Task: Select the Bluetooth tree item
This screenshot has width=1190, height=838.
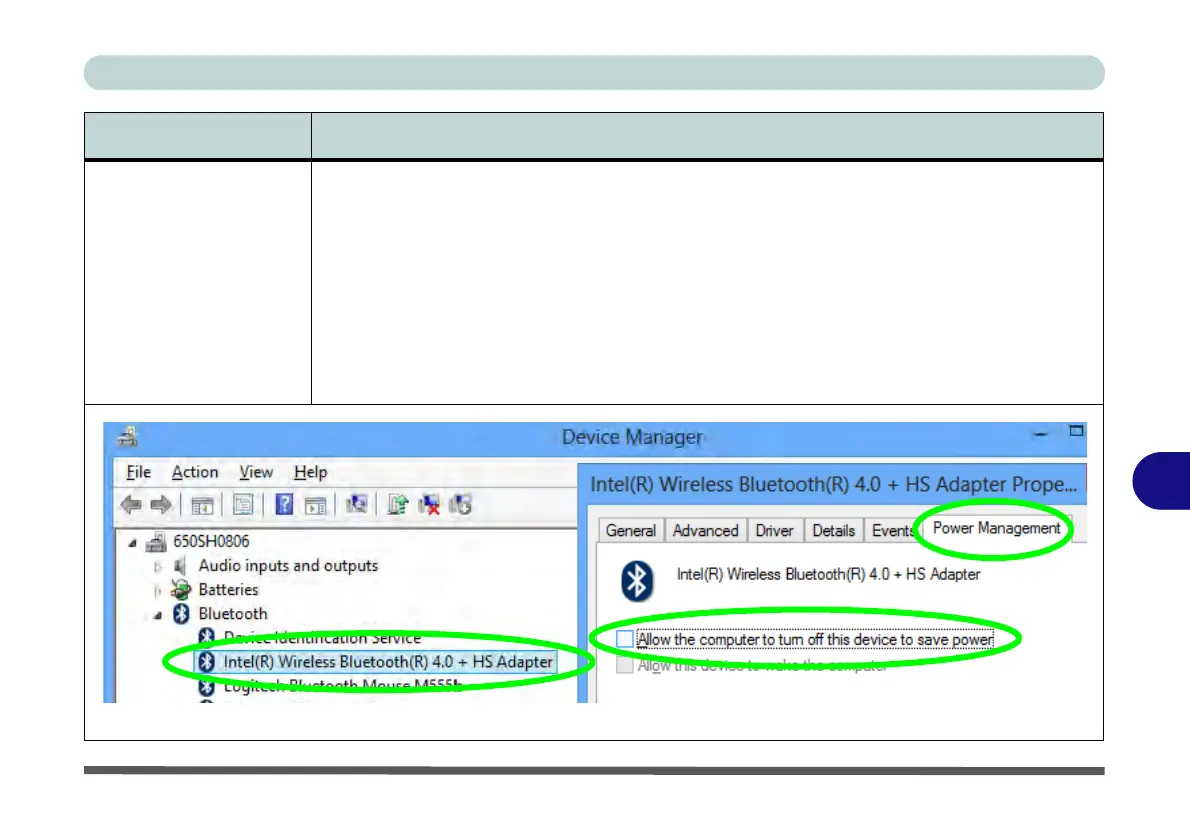Action: 233,613
